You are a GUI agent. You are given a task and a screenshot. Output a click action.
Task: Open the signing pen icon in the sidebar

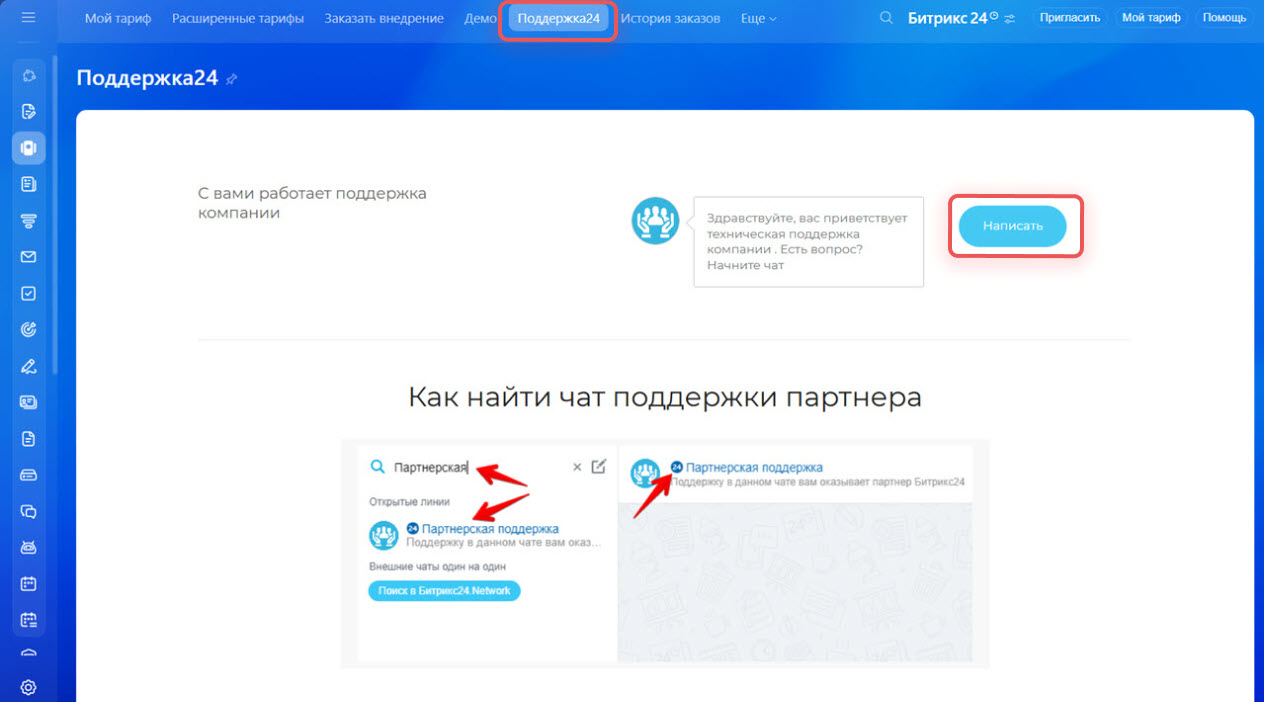28,366
